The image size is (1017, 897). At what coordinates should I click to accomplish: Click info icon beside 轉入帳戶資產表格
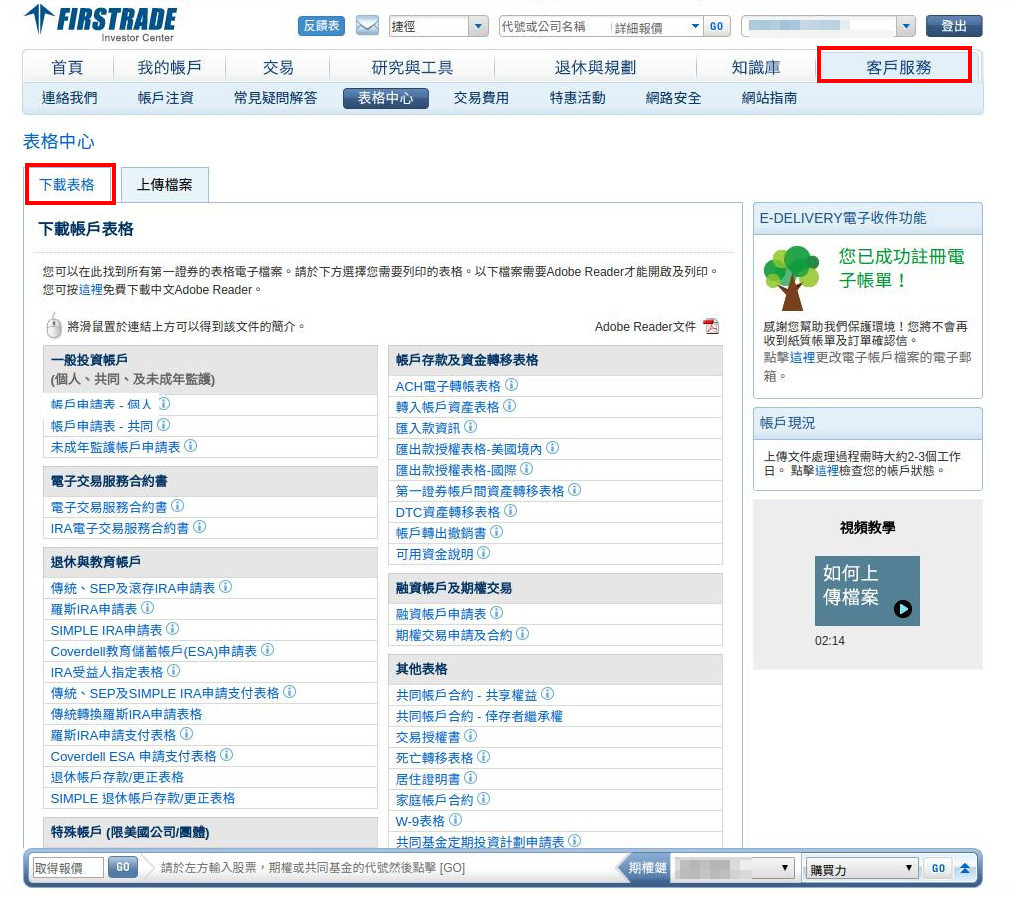tap(510, 405)
